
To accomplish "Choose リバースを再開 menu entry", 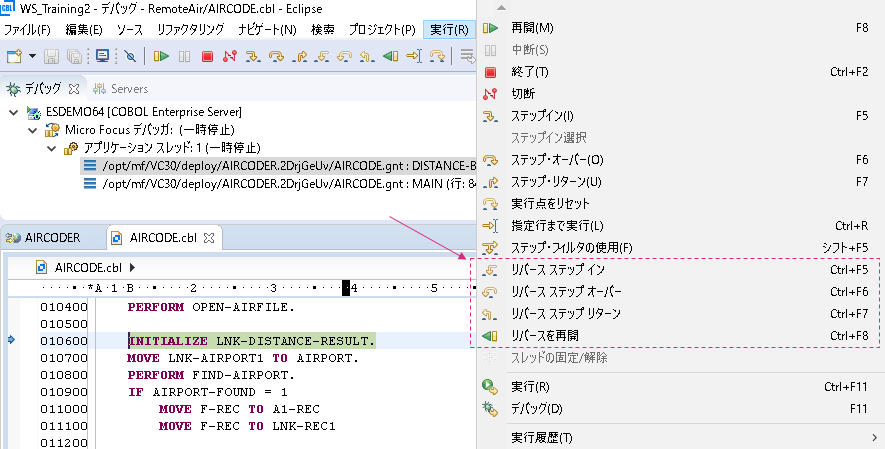I will coord(681,336).
